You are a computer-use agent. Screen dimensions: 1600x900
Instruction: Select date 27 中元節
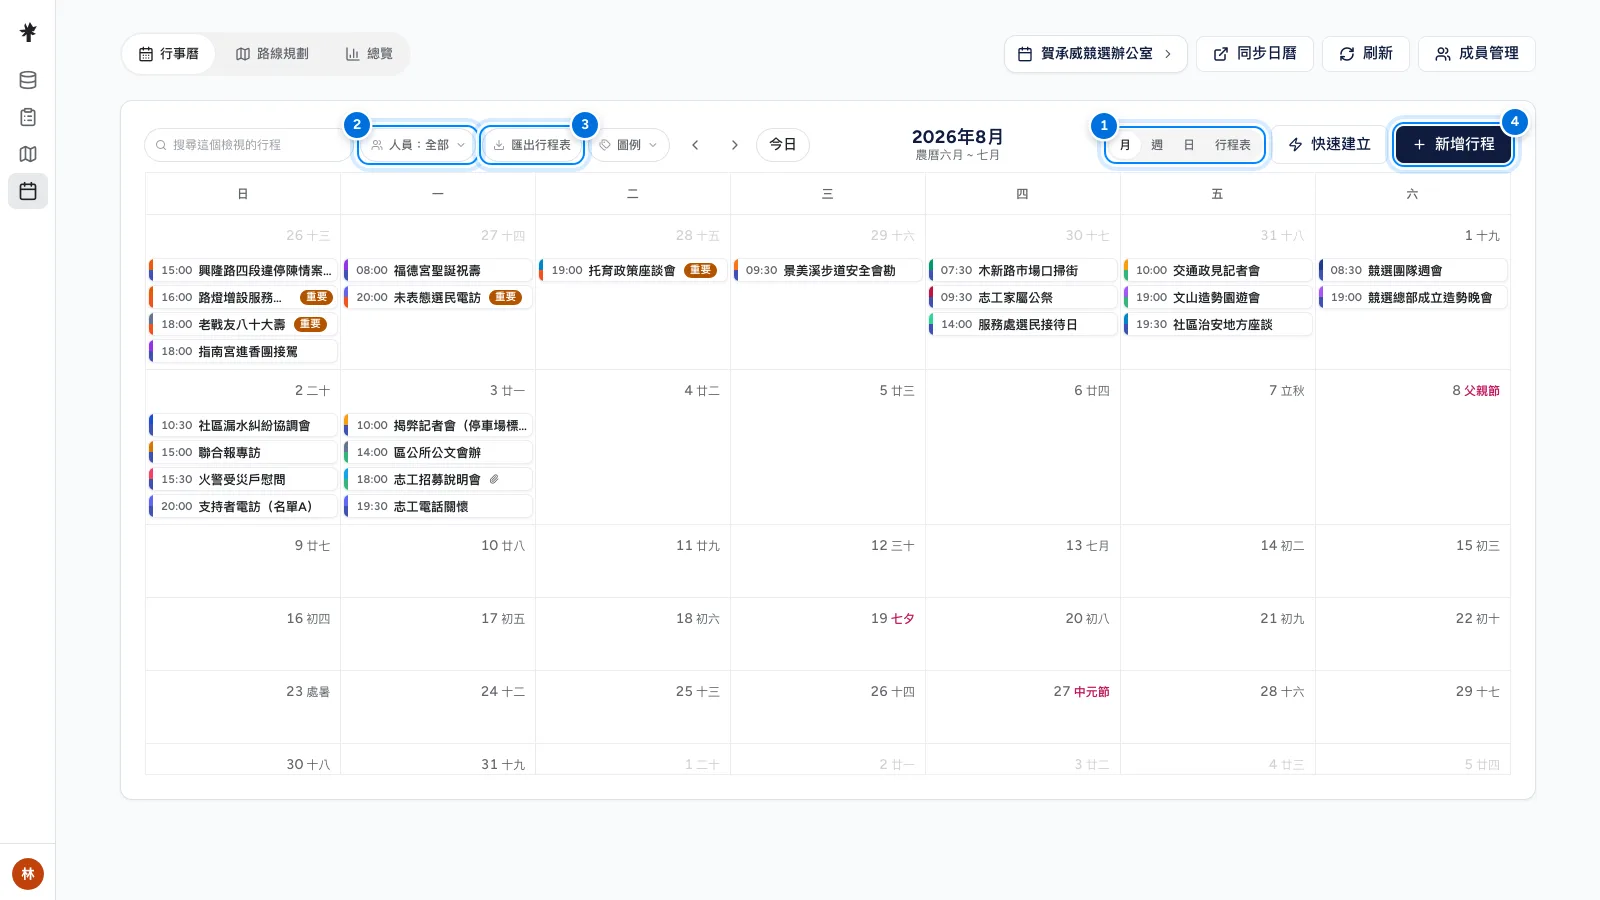[1081, 691]
